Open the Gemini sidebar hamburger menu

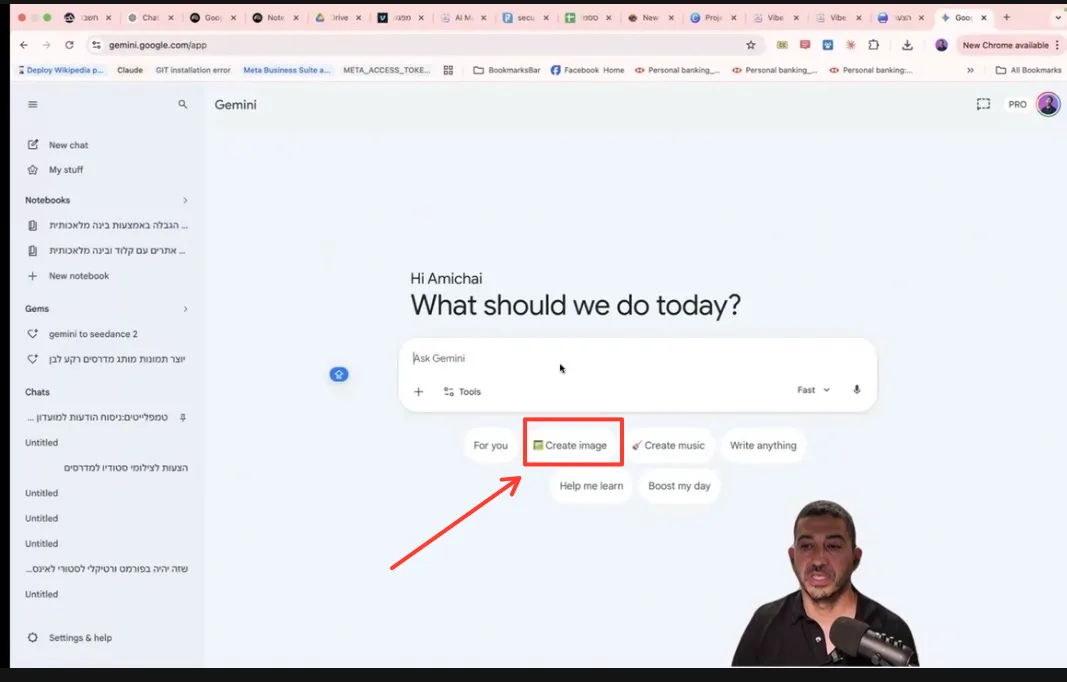tap(33, 104)
